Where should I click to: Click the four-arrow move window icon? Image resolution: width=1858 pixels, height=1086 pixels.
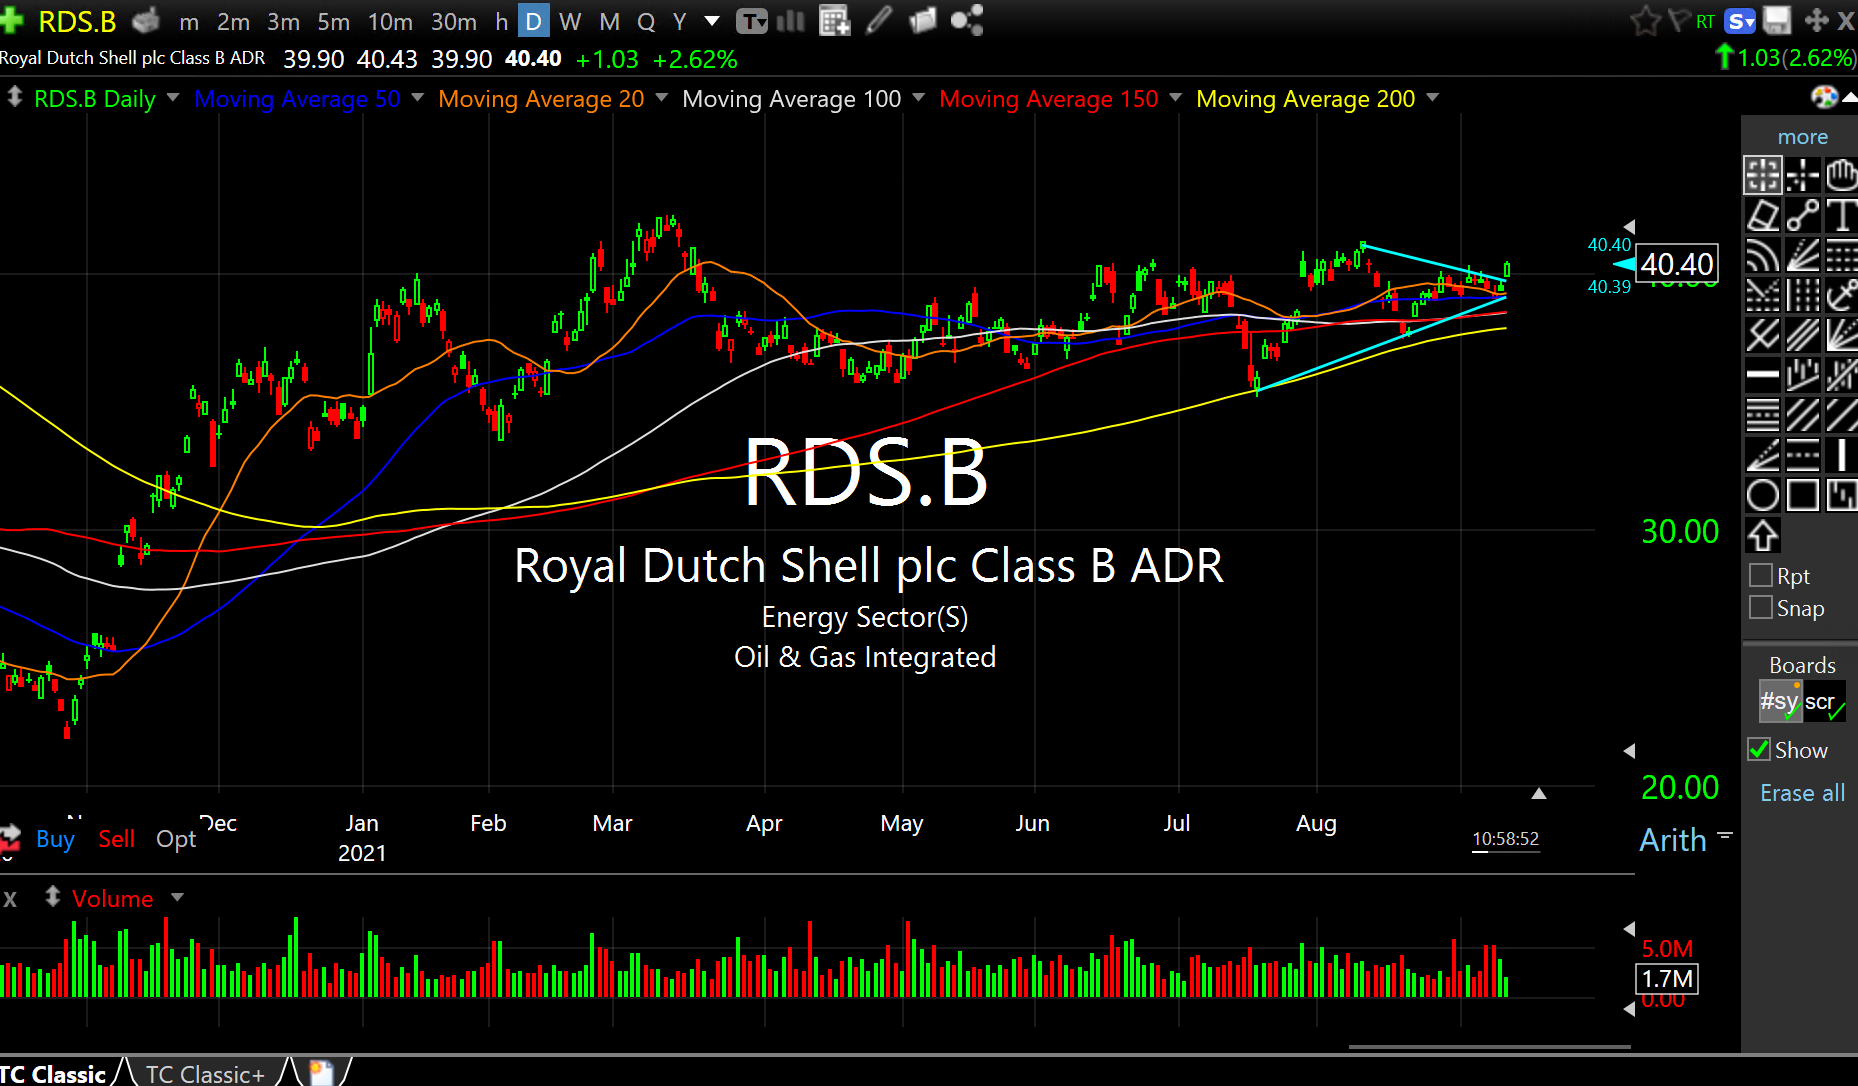click(x=1816, y=21)
